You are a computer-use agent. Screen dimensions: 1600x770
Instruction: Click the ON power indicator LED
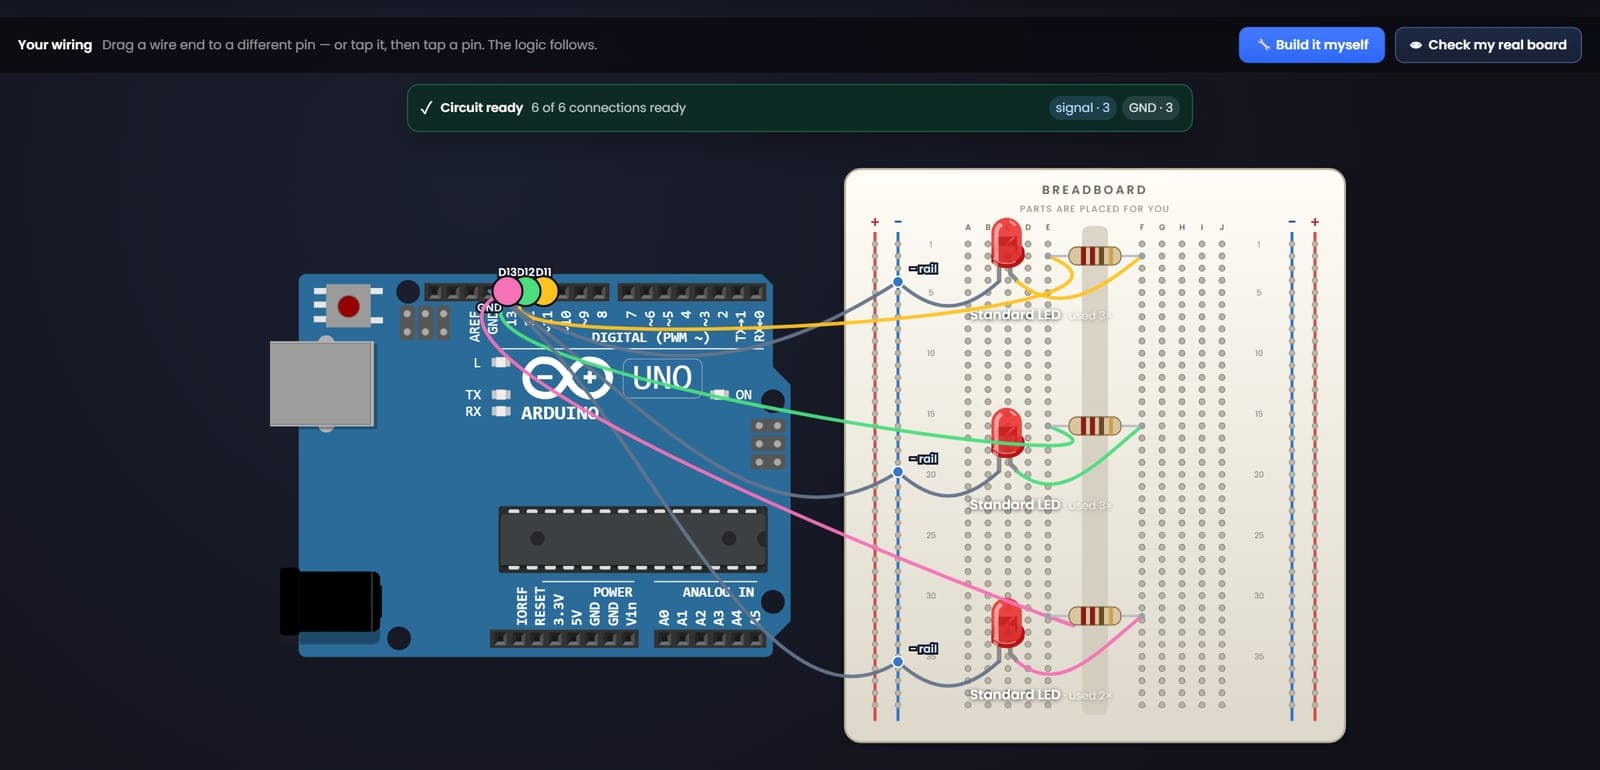[720, 395]
